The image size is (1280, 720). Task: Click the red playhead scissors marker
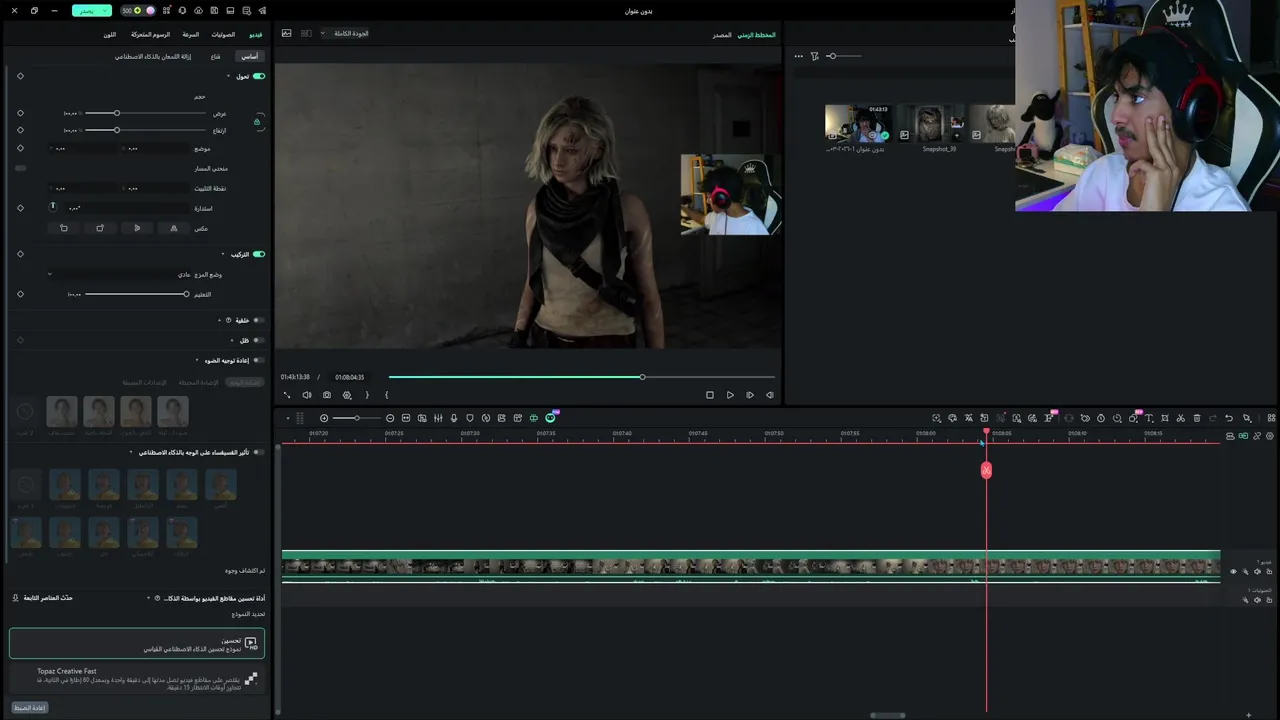point(986,470)
